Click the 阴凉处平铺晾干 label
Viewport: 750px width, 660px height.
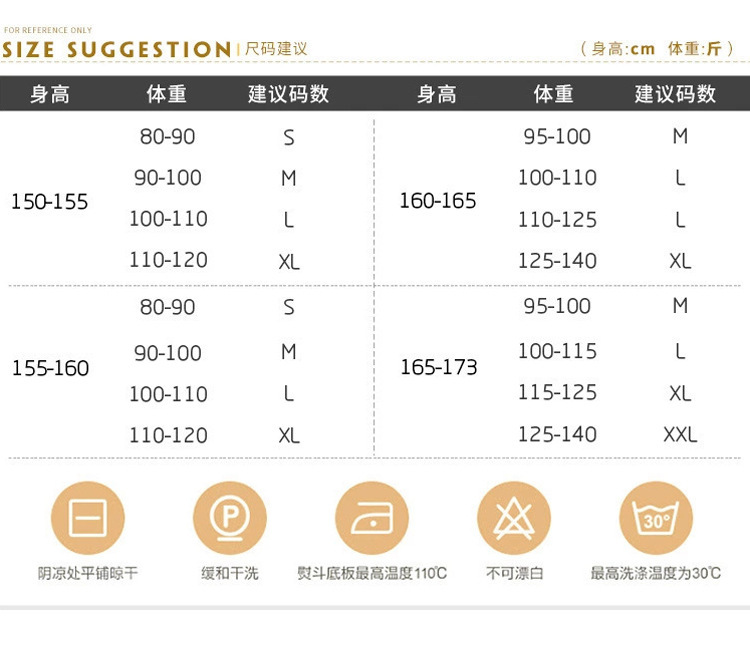tap(88, 574)
